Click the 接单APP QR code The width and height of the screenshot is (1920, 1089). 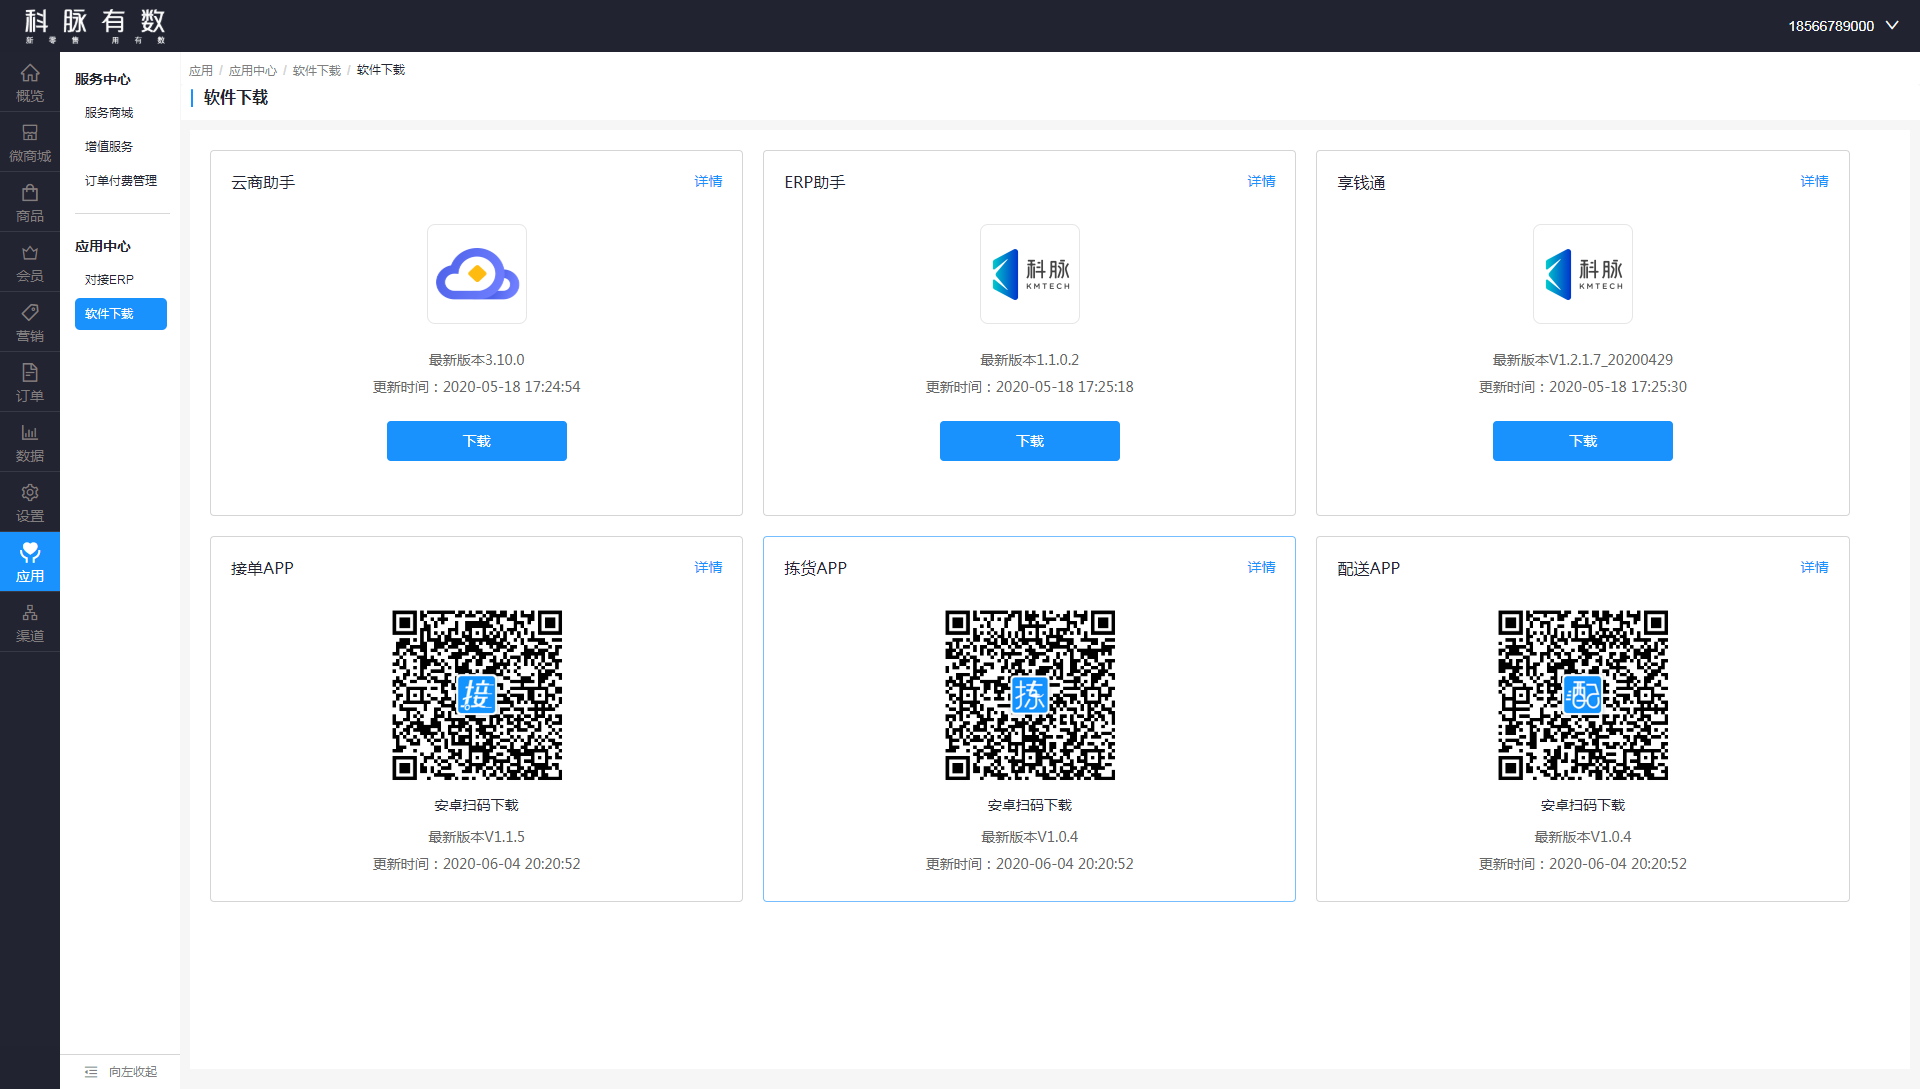point(477,695)
